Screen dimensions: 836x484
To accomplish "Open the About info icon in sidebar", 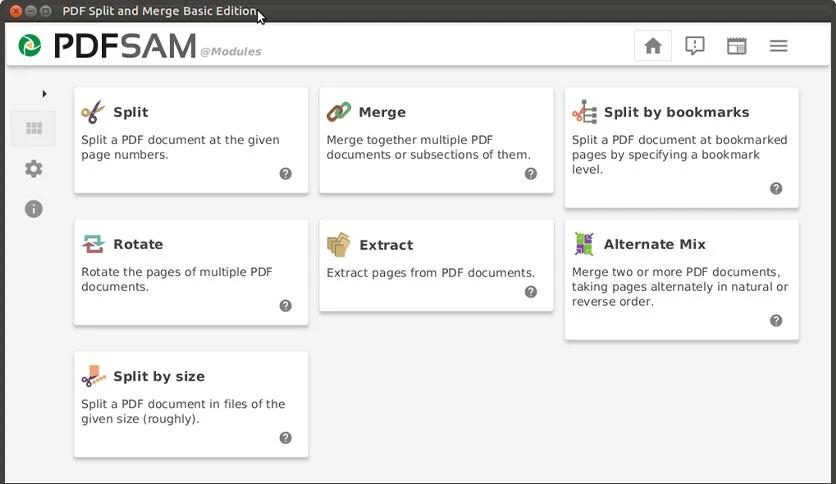I will pos(34,208).
